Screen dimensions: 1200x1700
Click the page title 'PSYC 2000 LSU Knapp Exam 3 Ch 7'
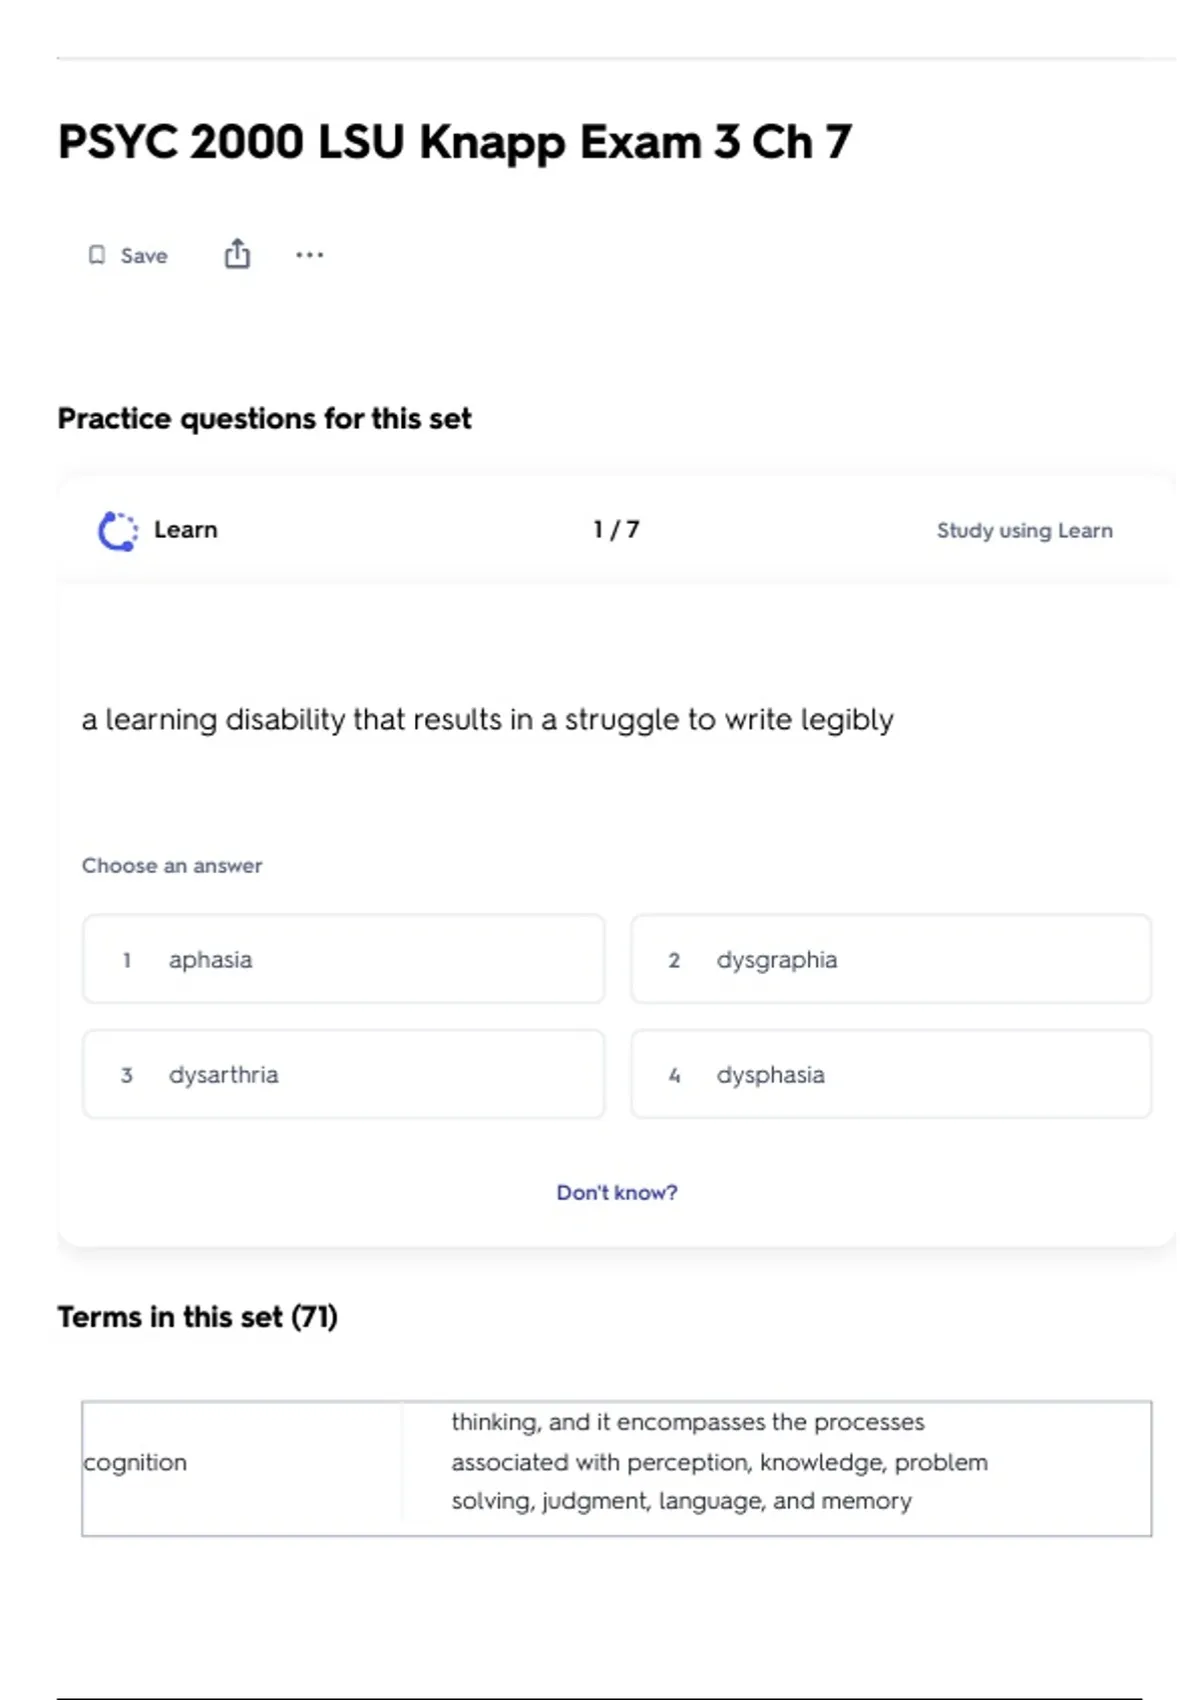point(454,142)
